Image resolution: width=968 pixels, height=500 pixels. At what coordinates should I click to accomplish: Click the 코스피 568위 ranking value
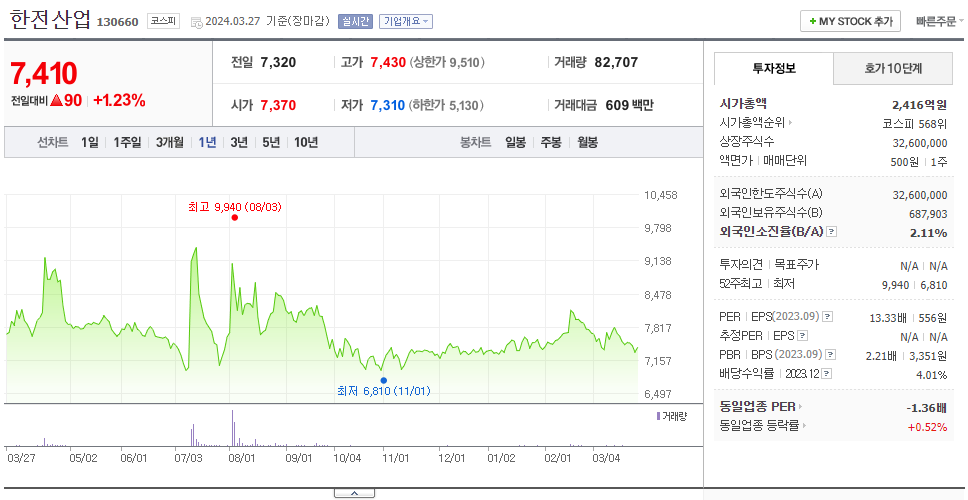point(915,123)
